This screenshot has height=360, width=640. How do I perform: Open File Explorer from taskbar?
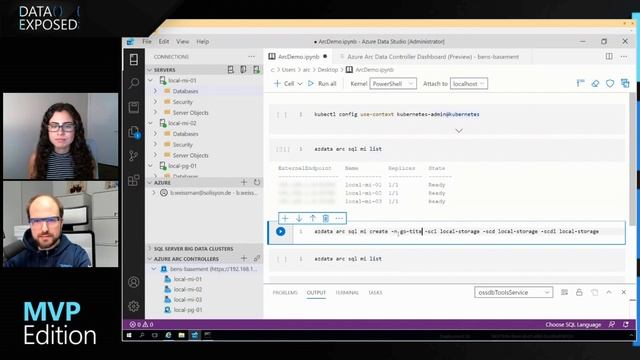click(181, 335)
